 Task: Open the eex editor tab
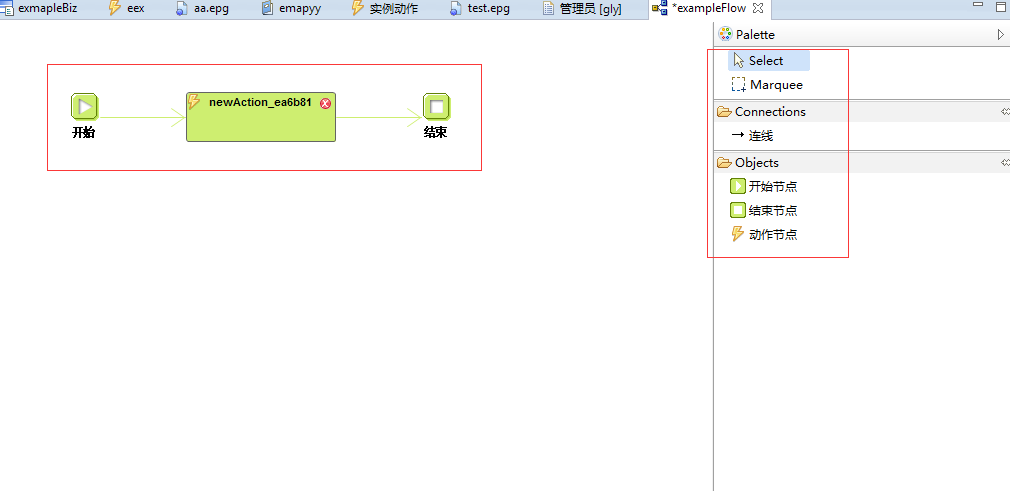pyautogui.click(x=126, y=9)
